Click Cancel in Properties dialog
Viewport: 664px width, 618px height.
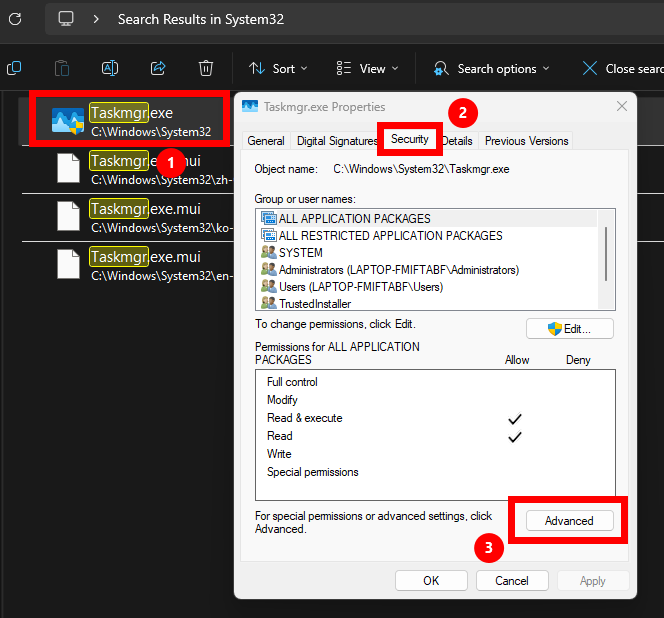tap(511, 580)
